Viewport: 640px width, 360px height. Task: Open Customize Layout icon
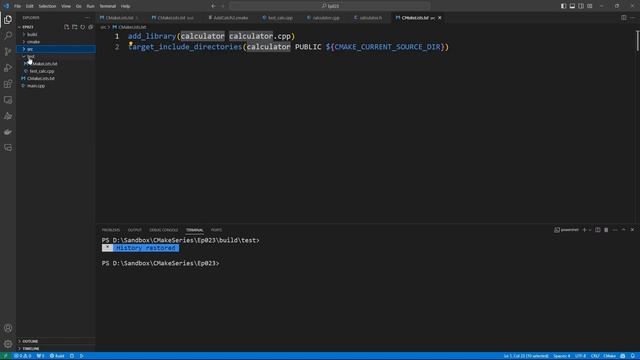click(590, 6)
